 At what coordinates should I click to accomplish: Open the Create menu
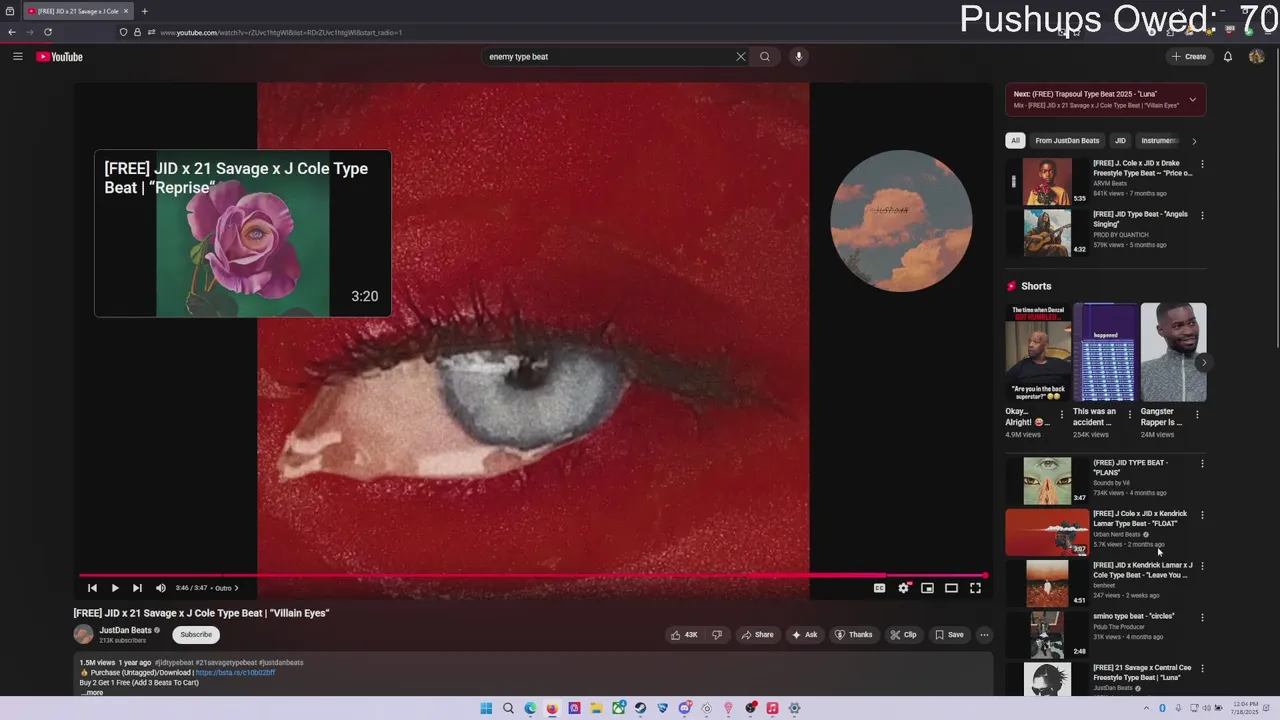point(1189,57)
